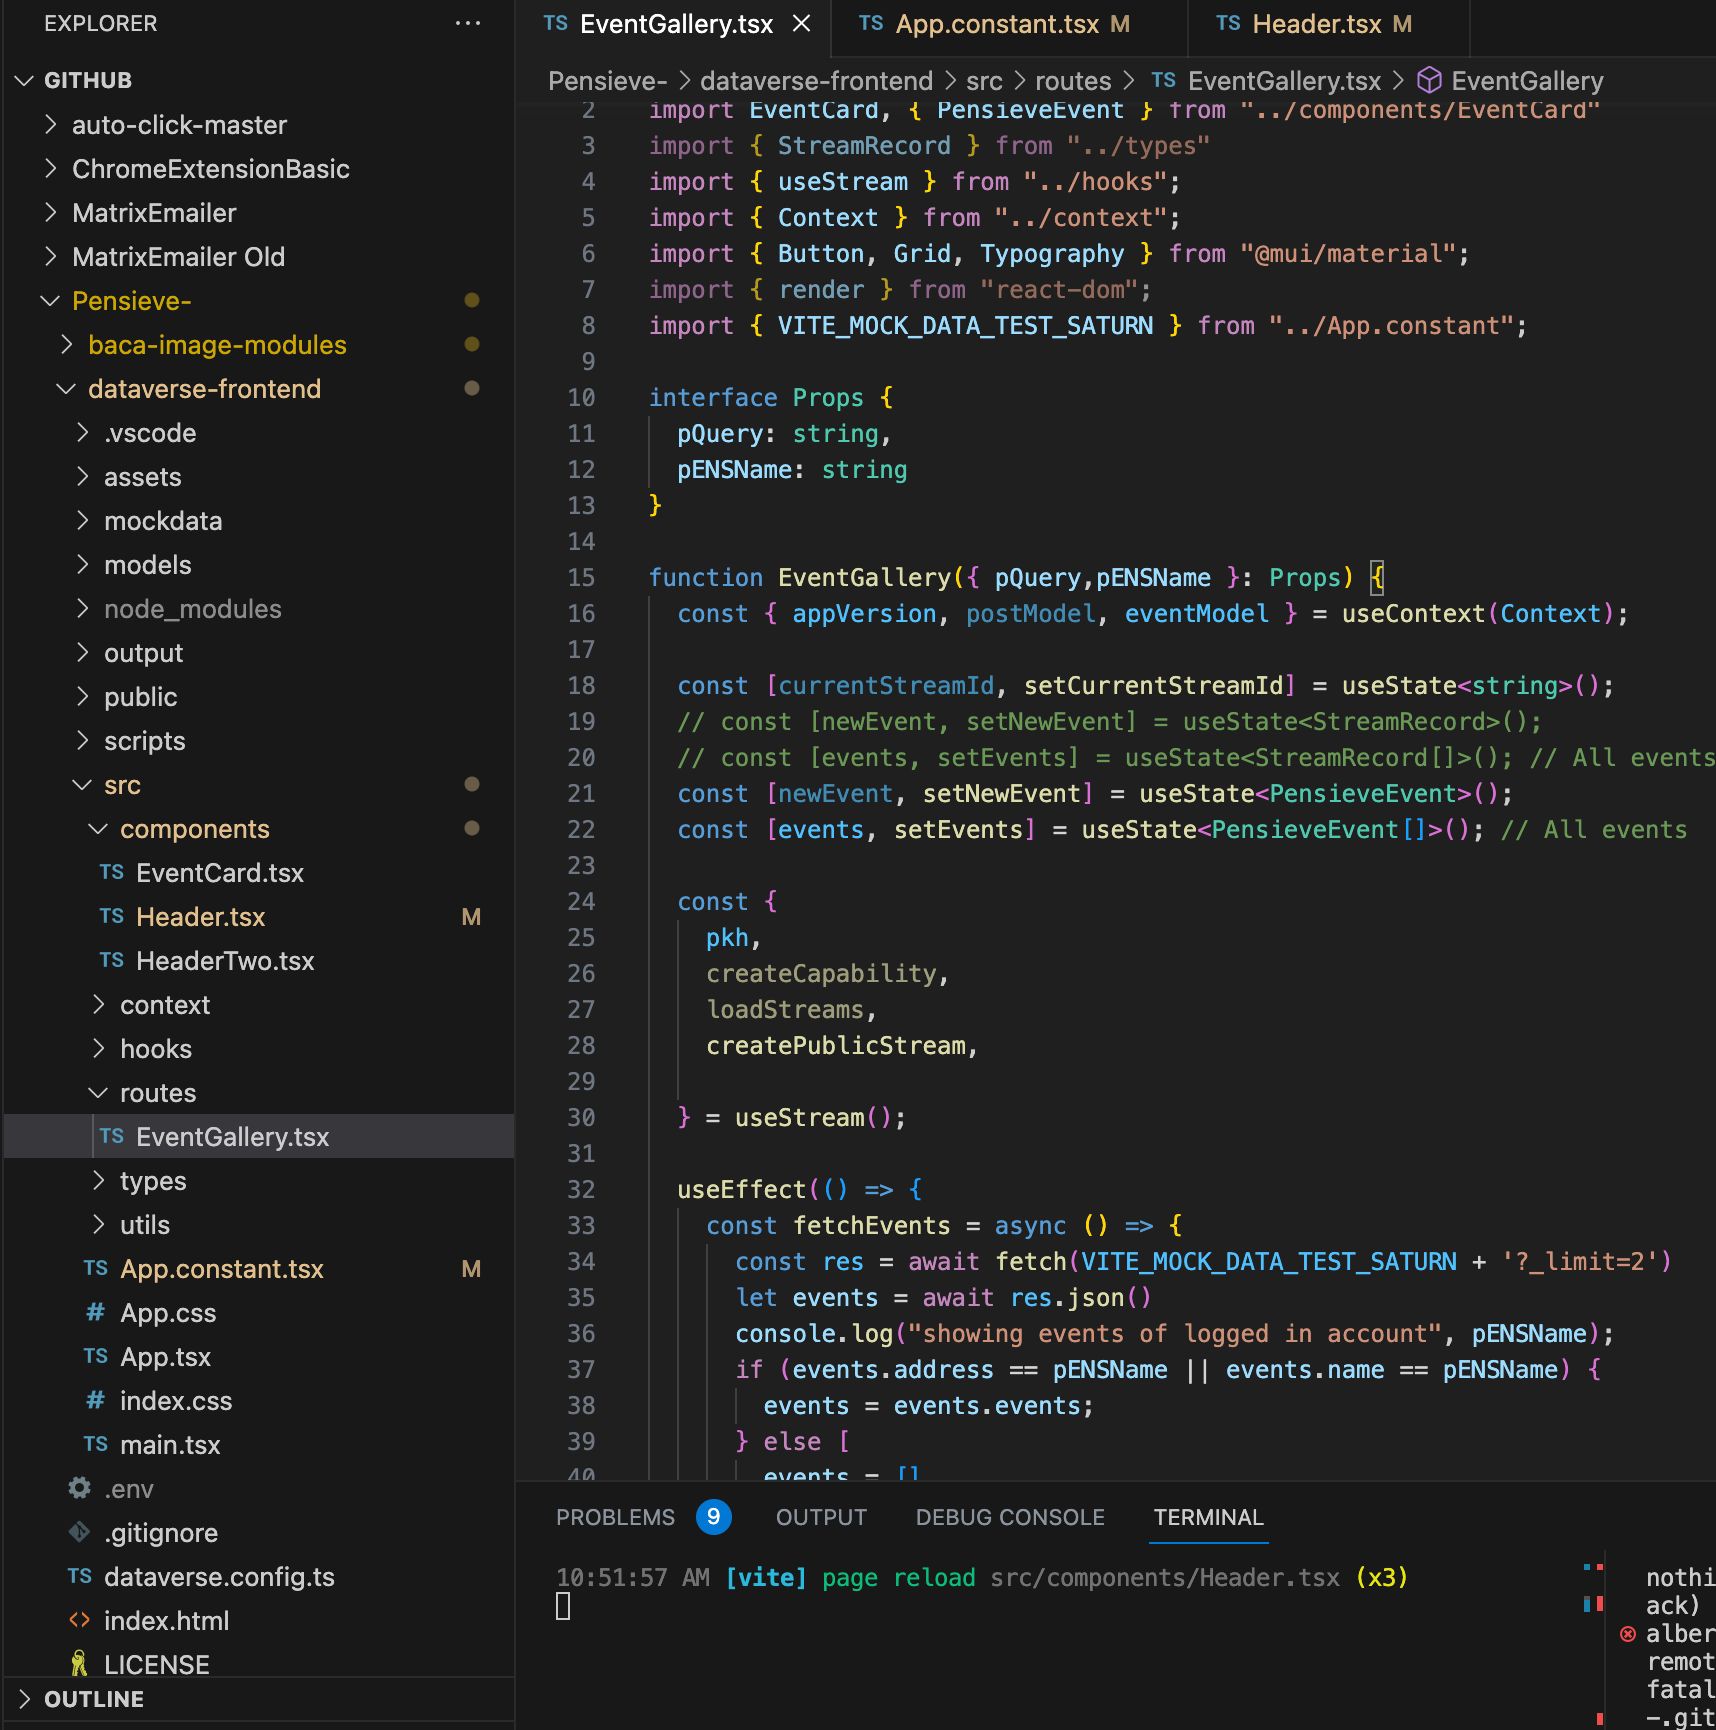Open the DEBUG CONSOLE panel tab
The height and width of the screenshot is (1730, 1716).
(1010, 1517)
